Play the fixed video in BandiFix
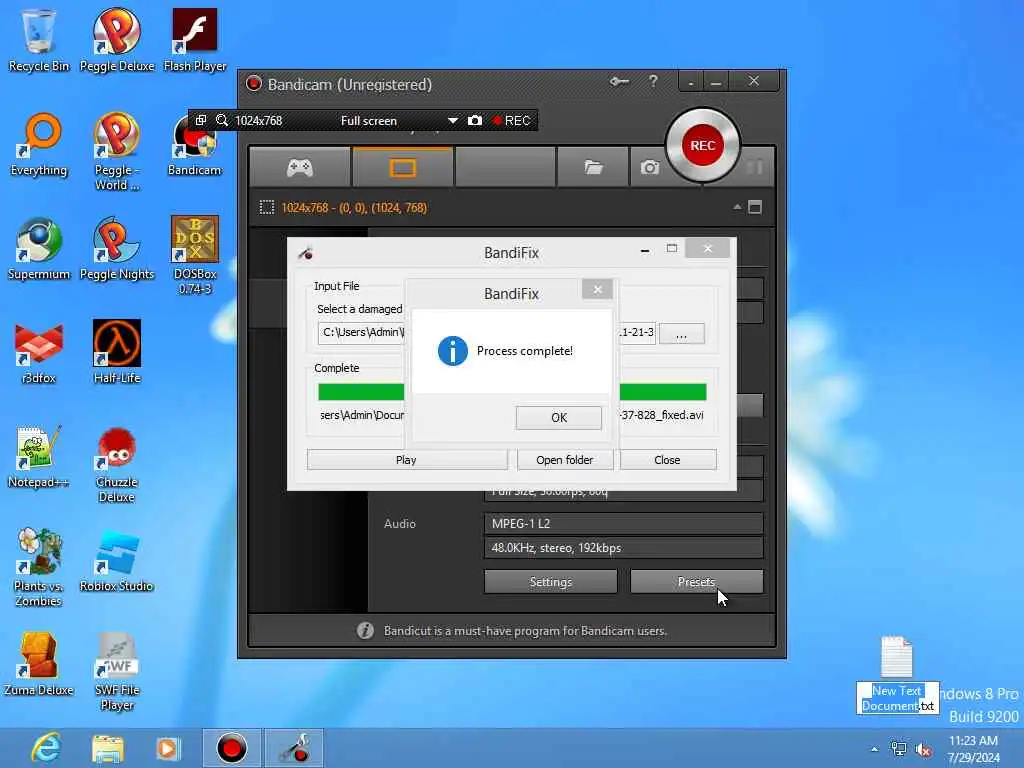Image resolution: width=1024 pixels, height=768 pixels. (x=407, y=460)
